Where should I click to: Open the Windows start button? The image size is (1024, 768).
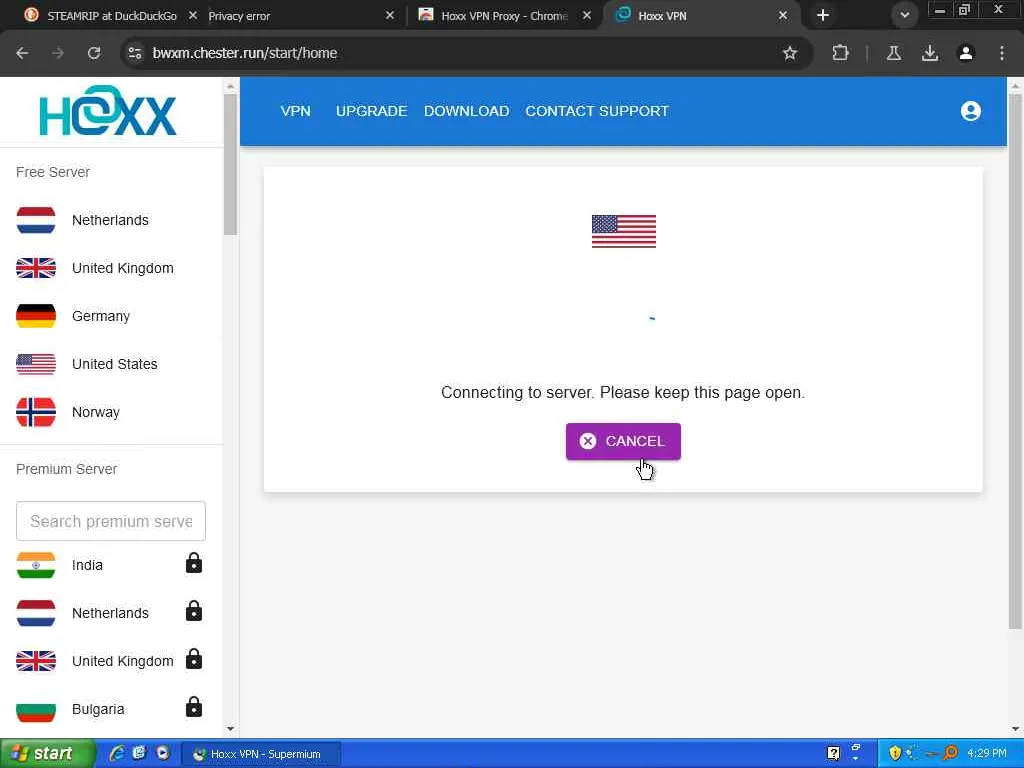46,754
